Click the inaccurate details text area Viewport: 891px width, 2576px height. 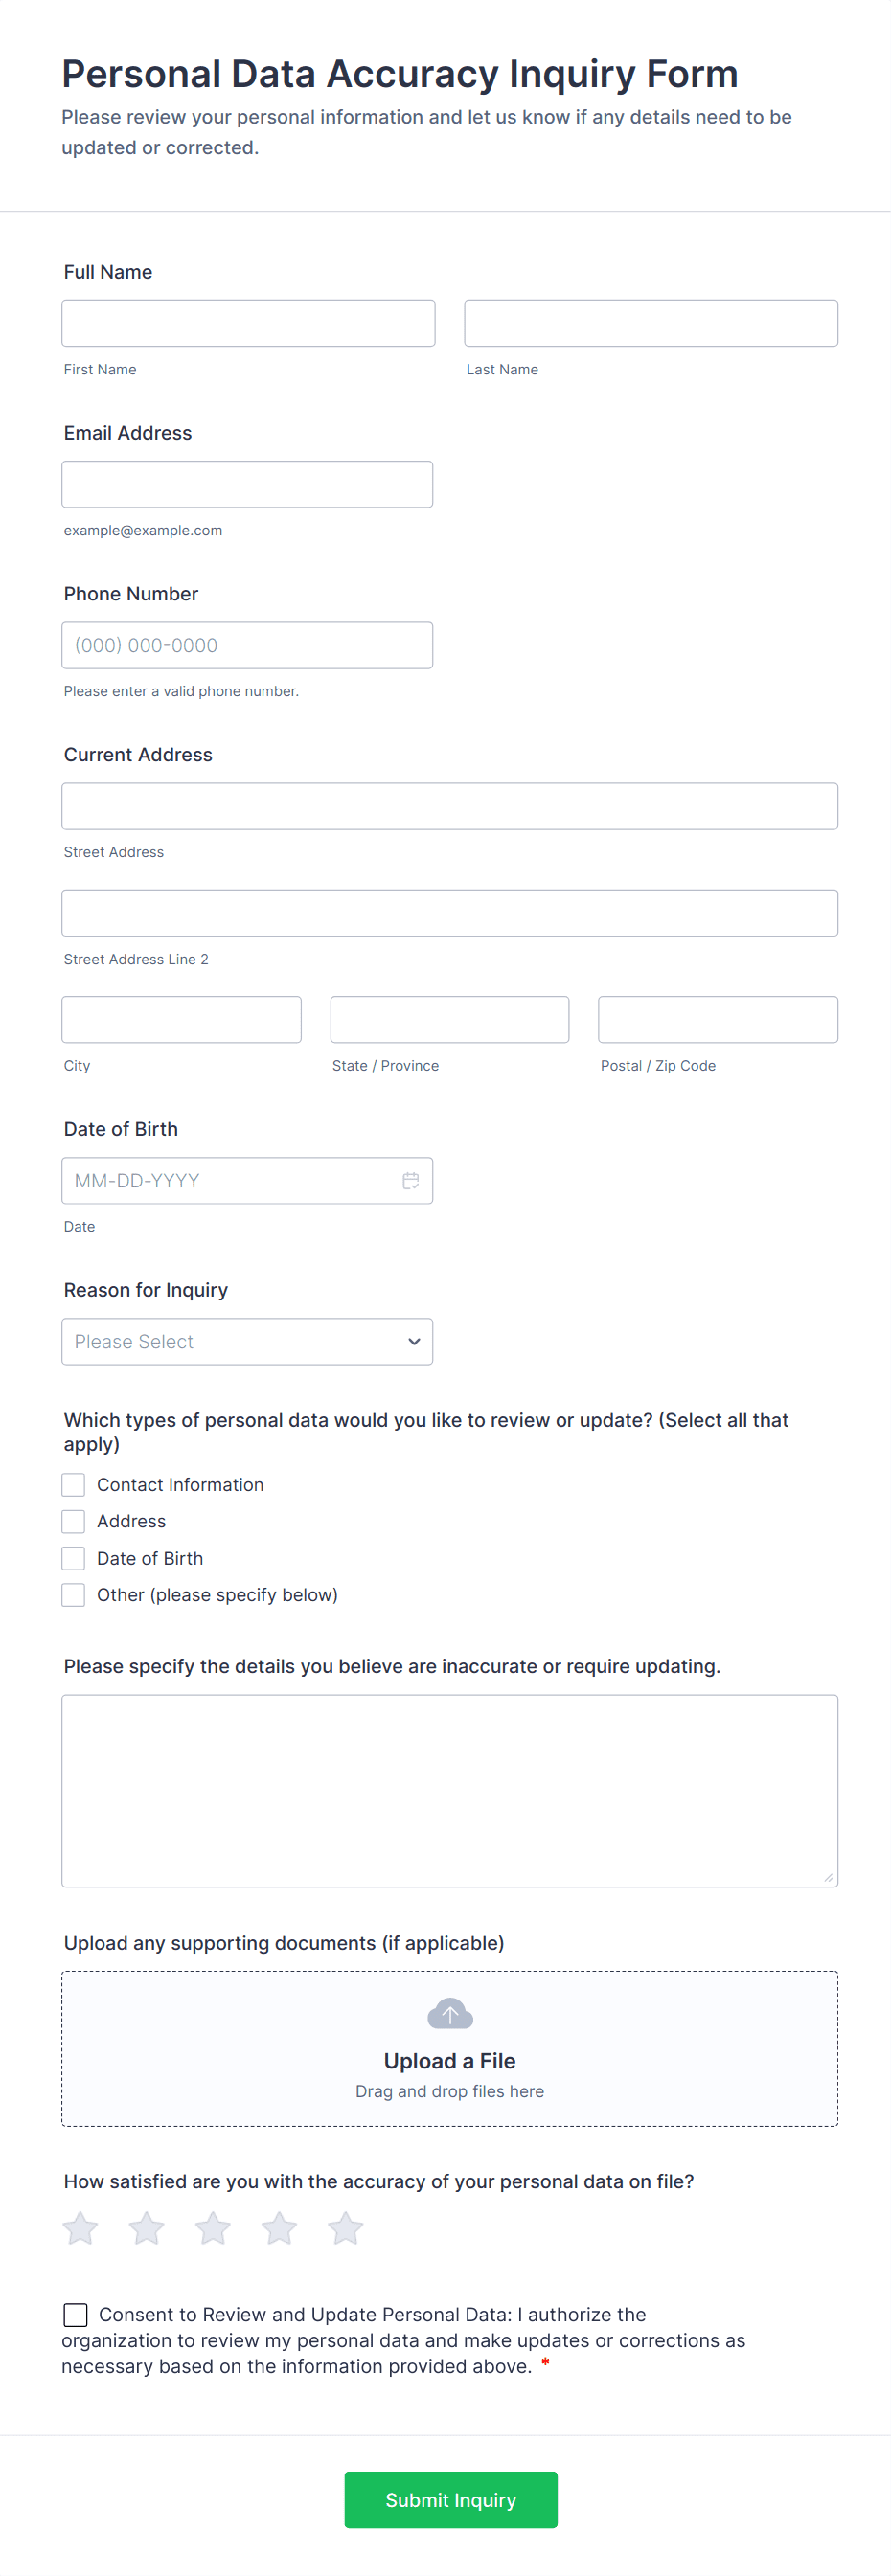449,1790
